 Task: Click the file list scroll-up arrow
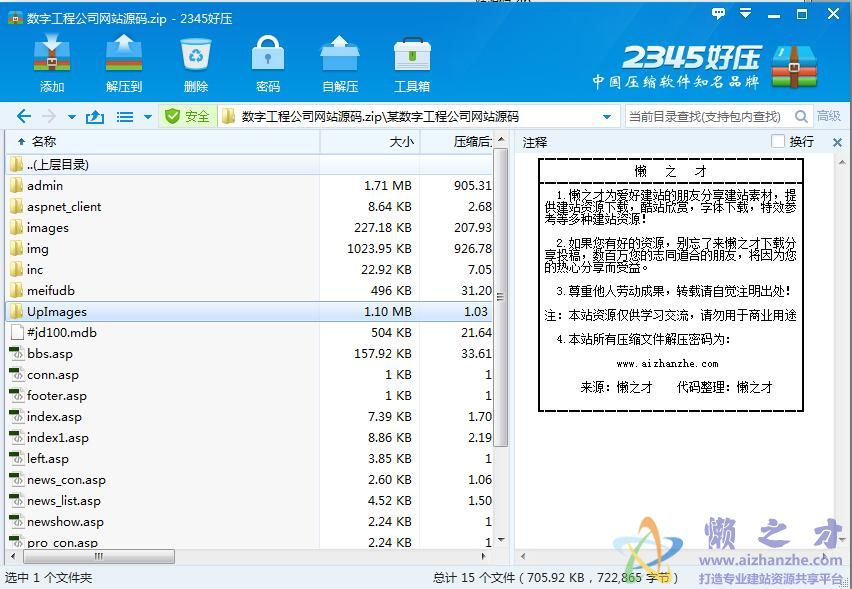point(501,140)
